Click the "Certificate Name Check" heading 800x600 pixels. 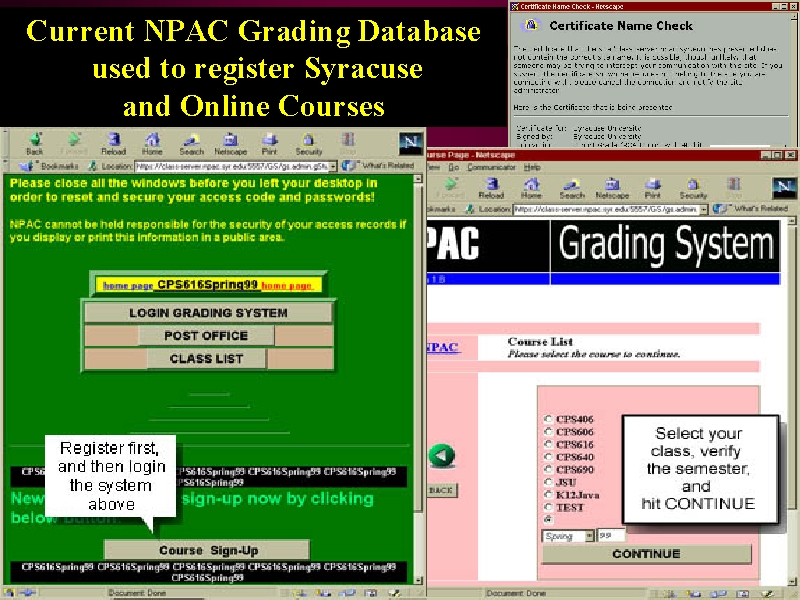[621, 26]
